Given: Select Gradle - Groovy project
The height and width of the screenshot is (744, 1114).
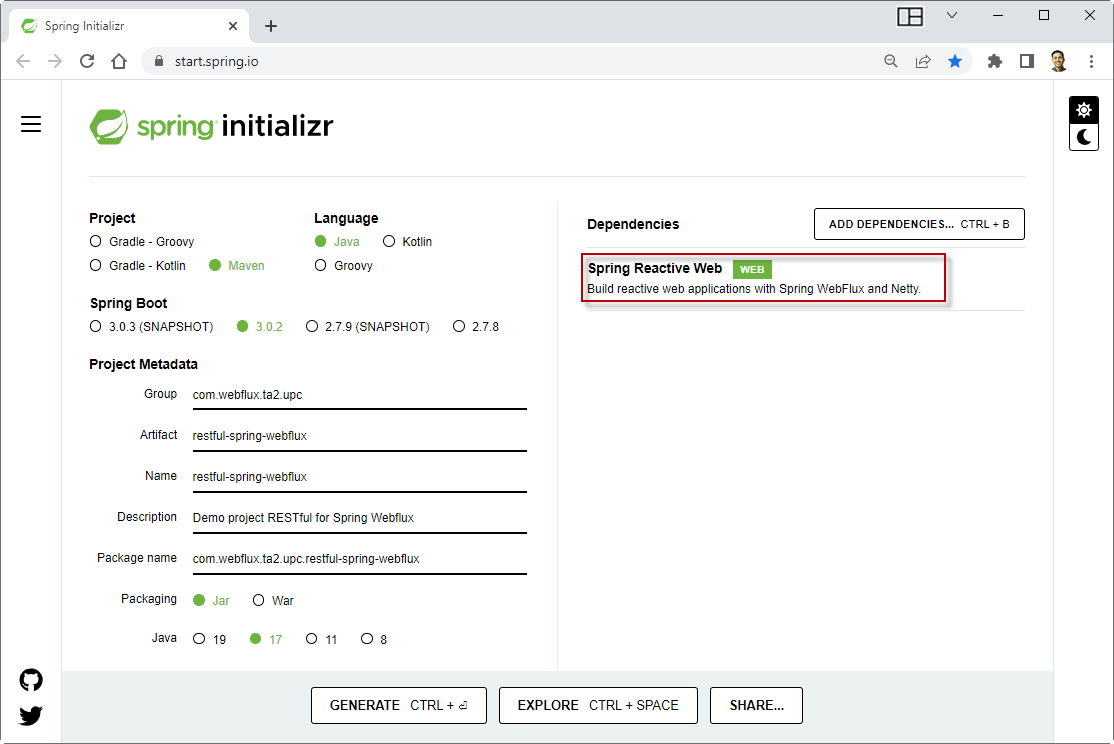Looking at the screenshot, I should (142, 242).
